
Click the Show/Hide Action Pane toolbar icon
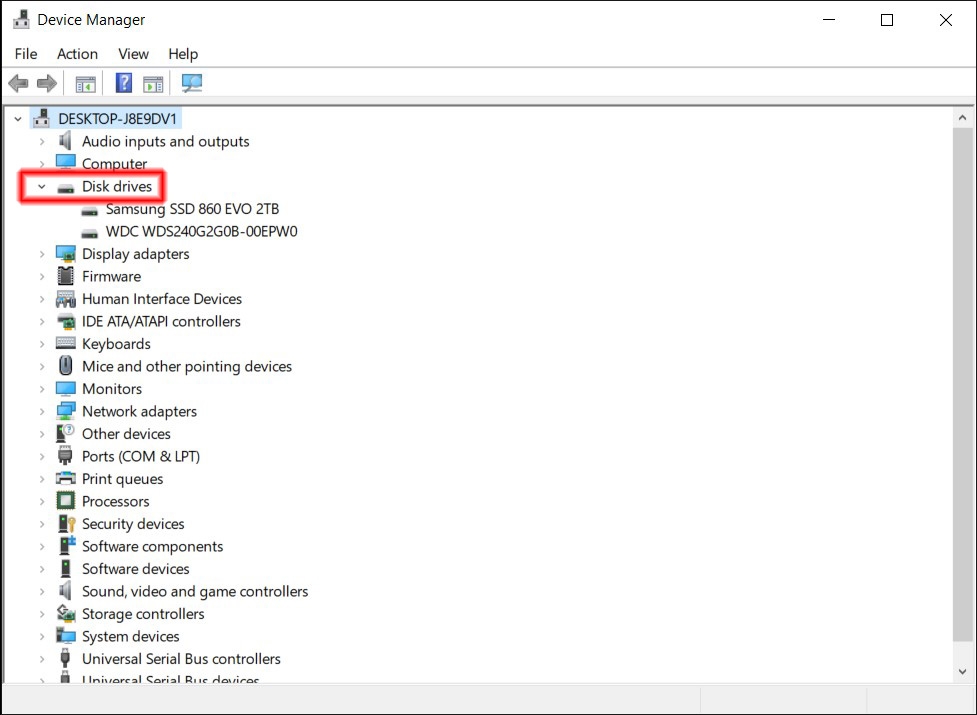click(153, 83)
